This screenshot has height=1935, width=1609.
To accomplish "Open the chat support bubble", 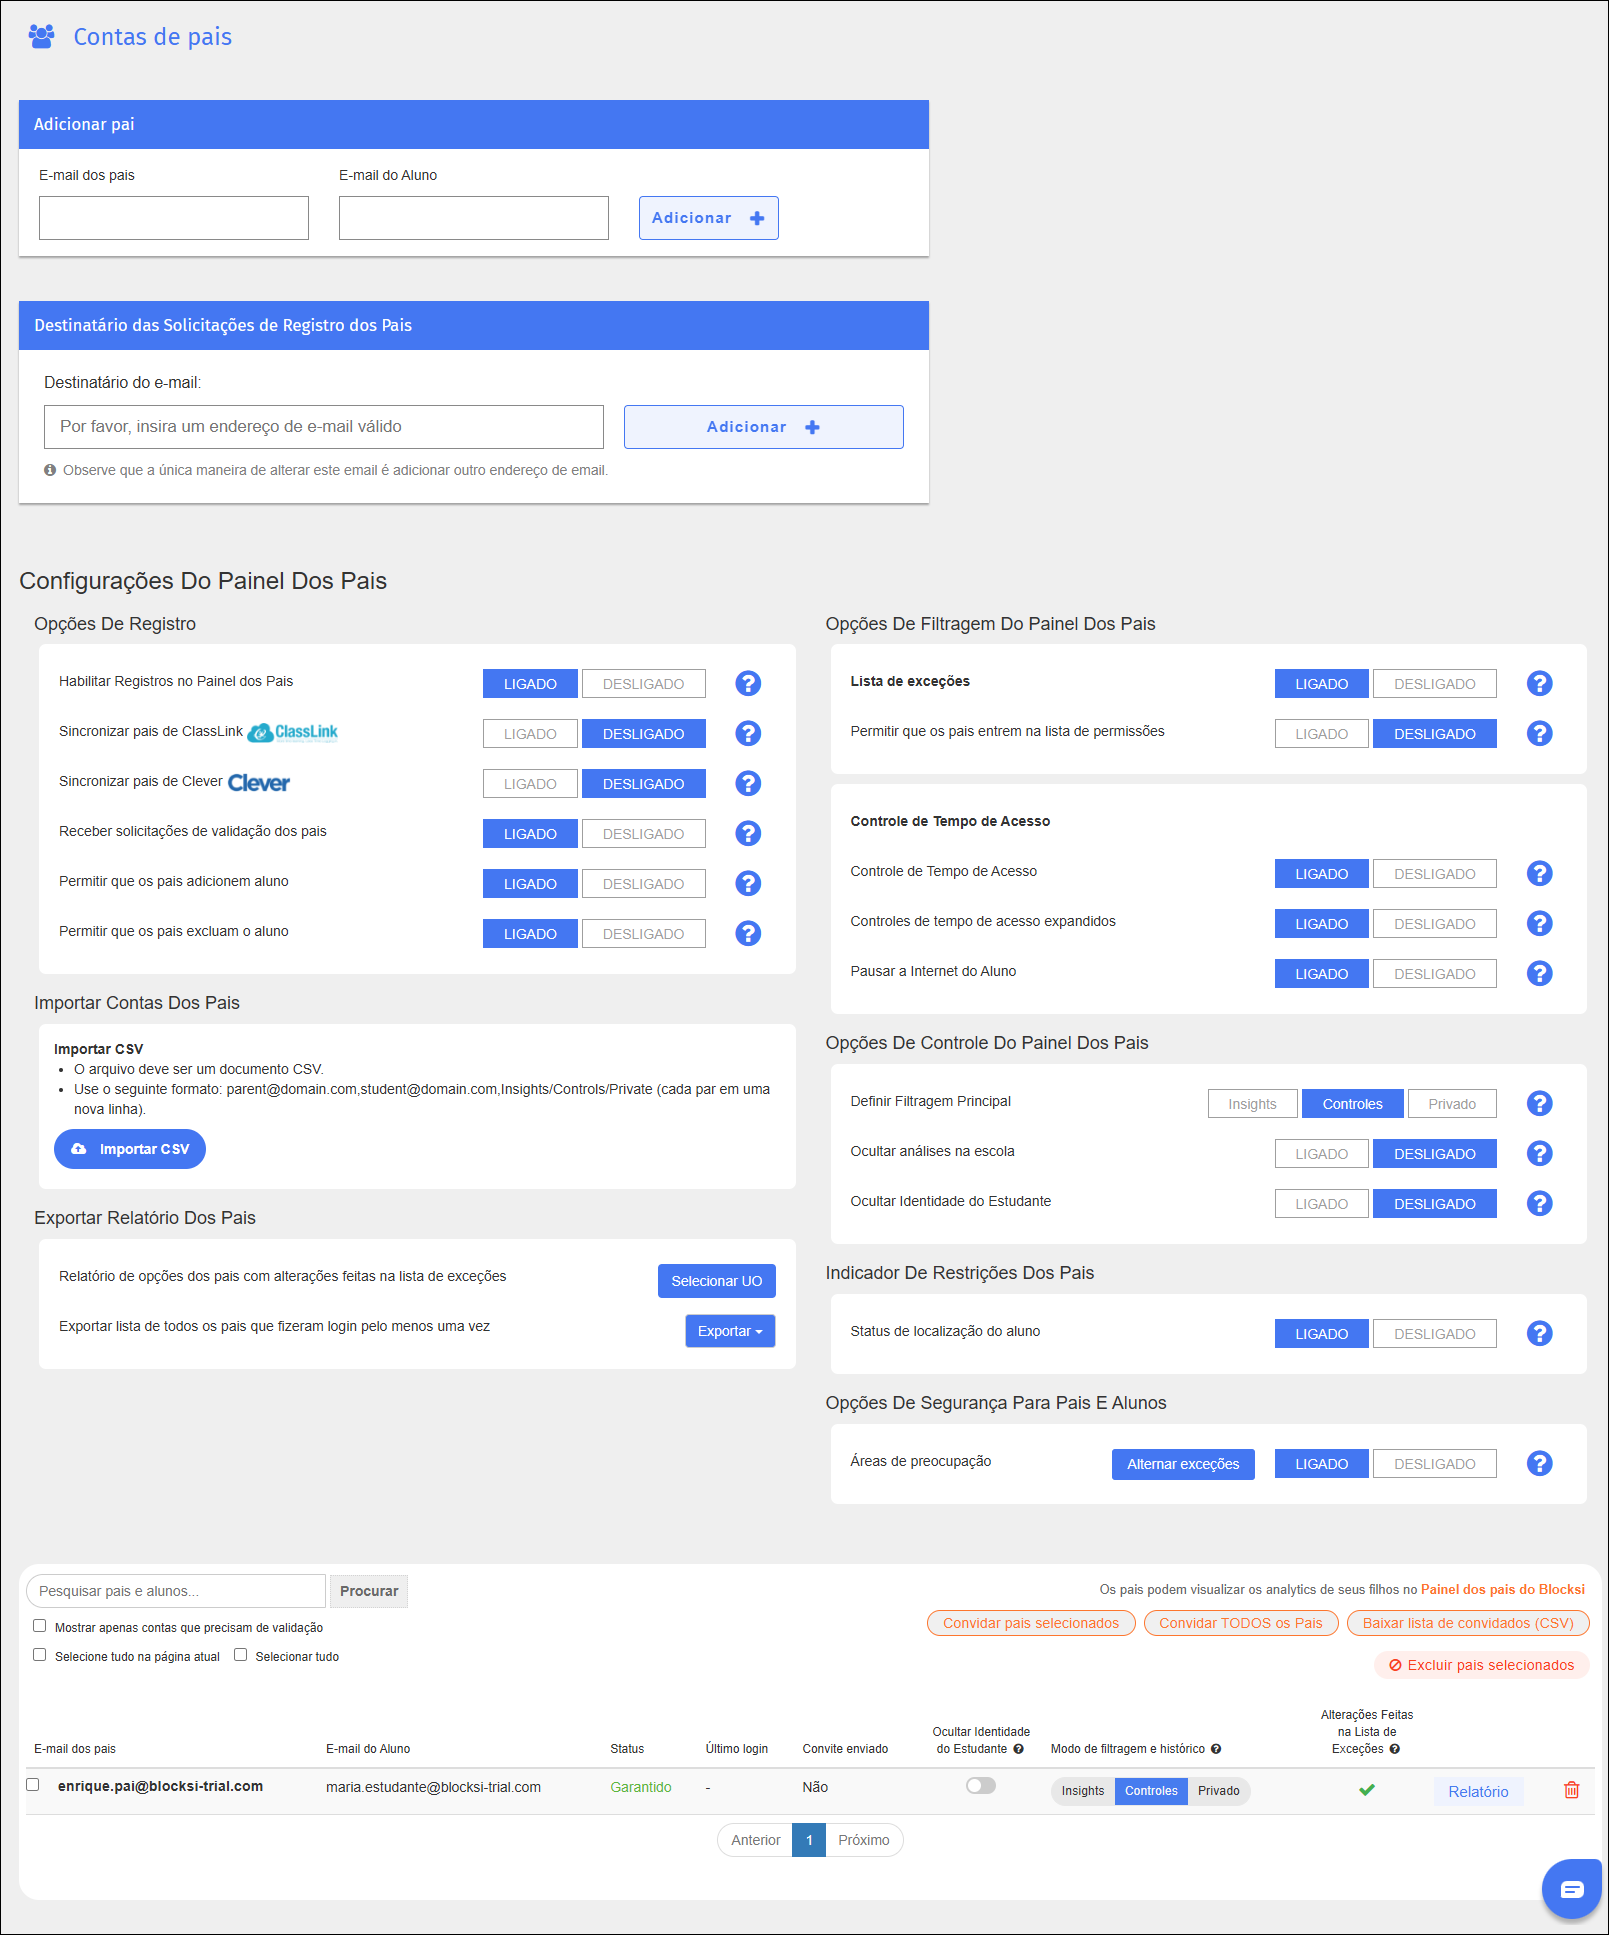I will (x=1572, y=1888).
